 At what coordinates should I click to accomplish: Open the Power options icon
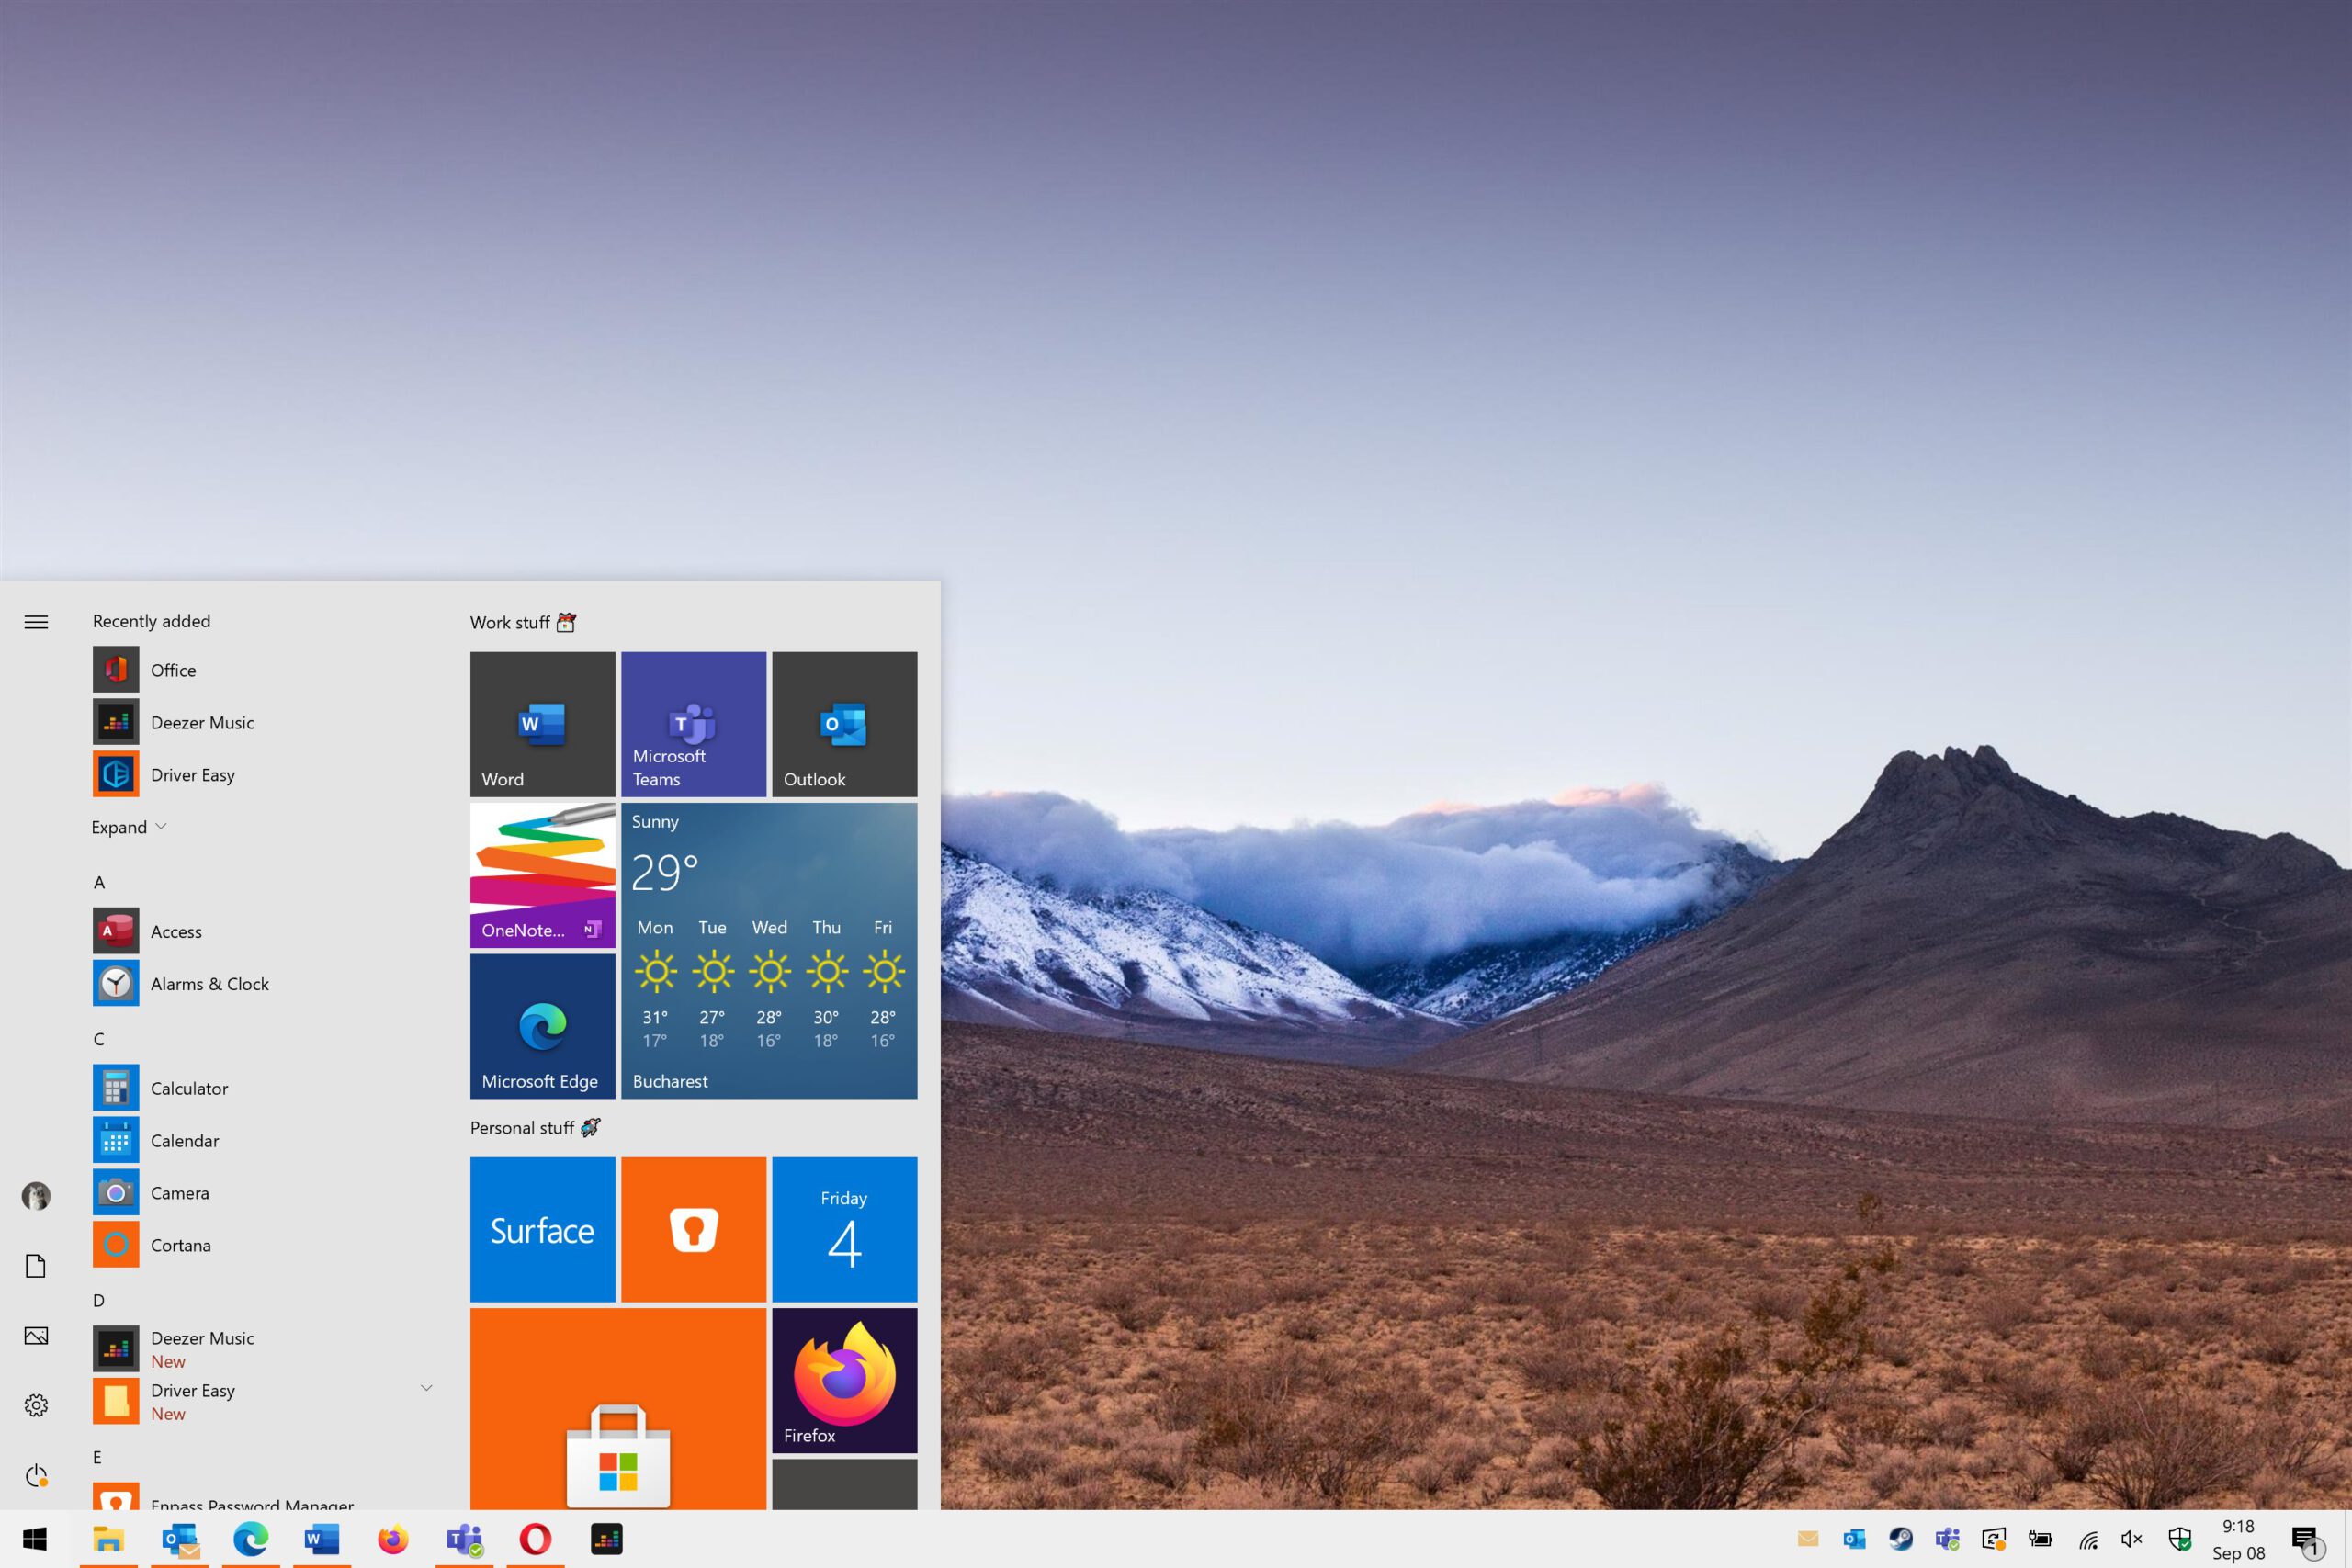coord(36,1475)
